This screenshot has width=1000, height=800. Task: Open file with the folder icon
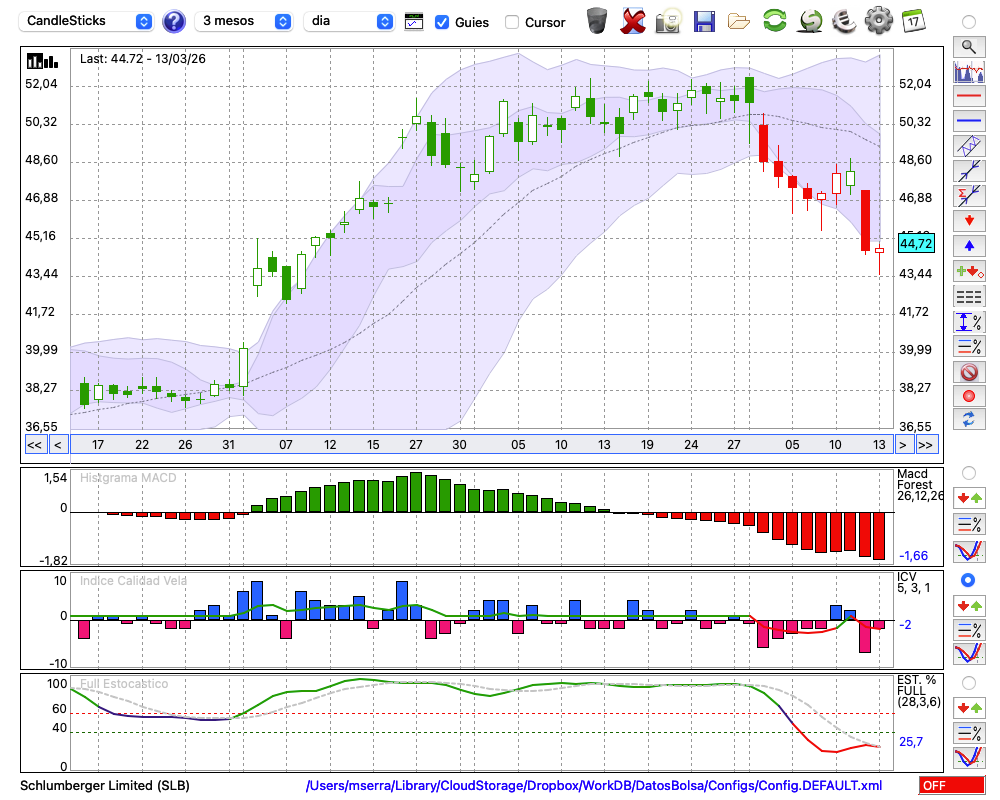[x=739, y=22]
